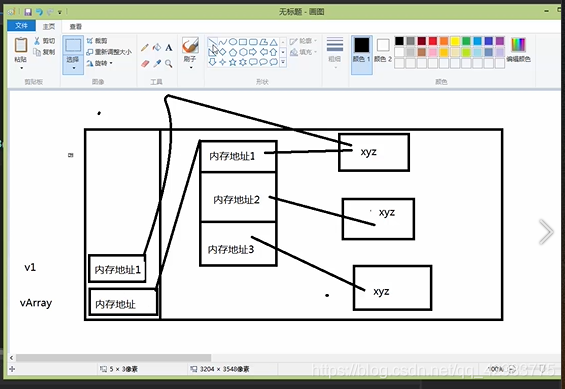565x389 pixels.
Task: Pick the pink color swatch
Action: 433,52
